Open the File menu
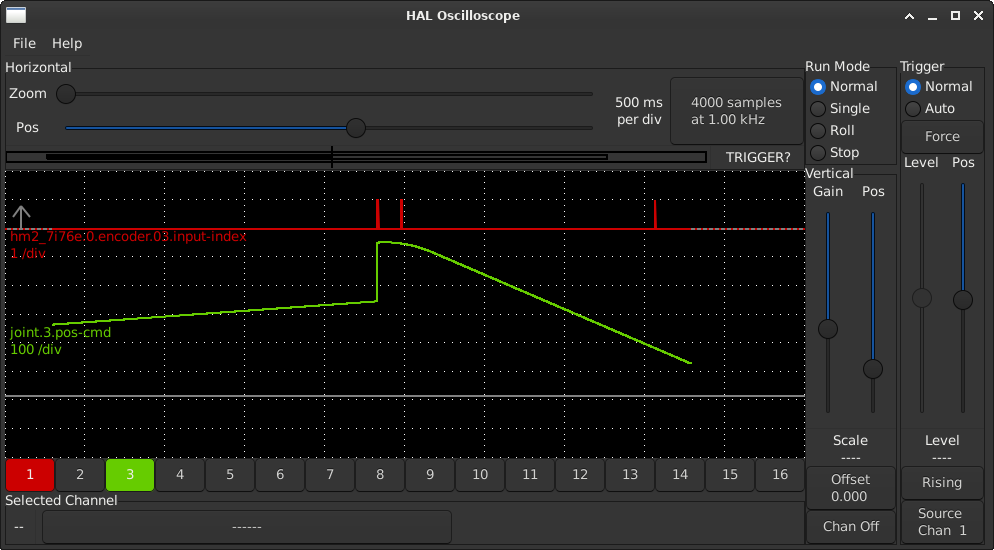Screen dimensions: 994x550 click(x=24, y=44)
